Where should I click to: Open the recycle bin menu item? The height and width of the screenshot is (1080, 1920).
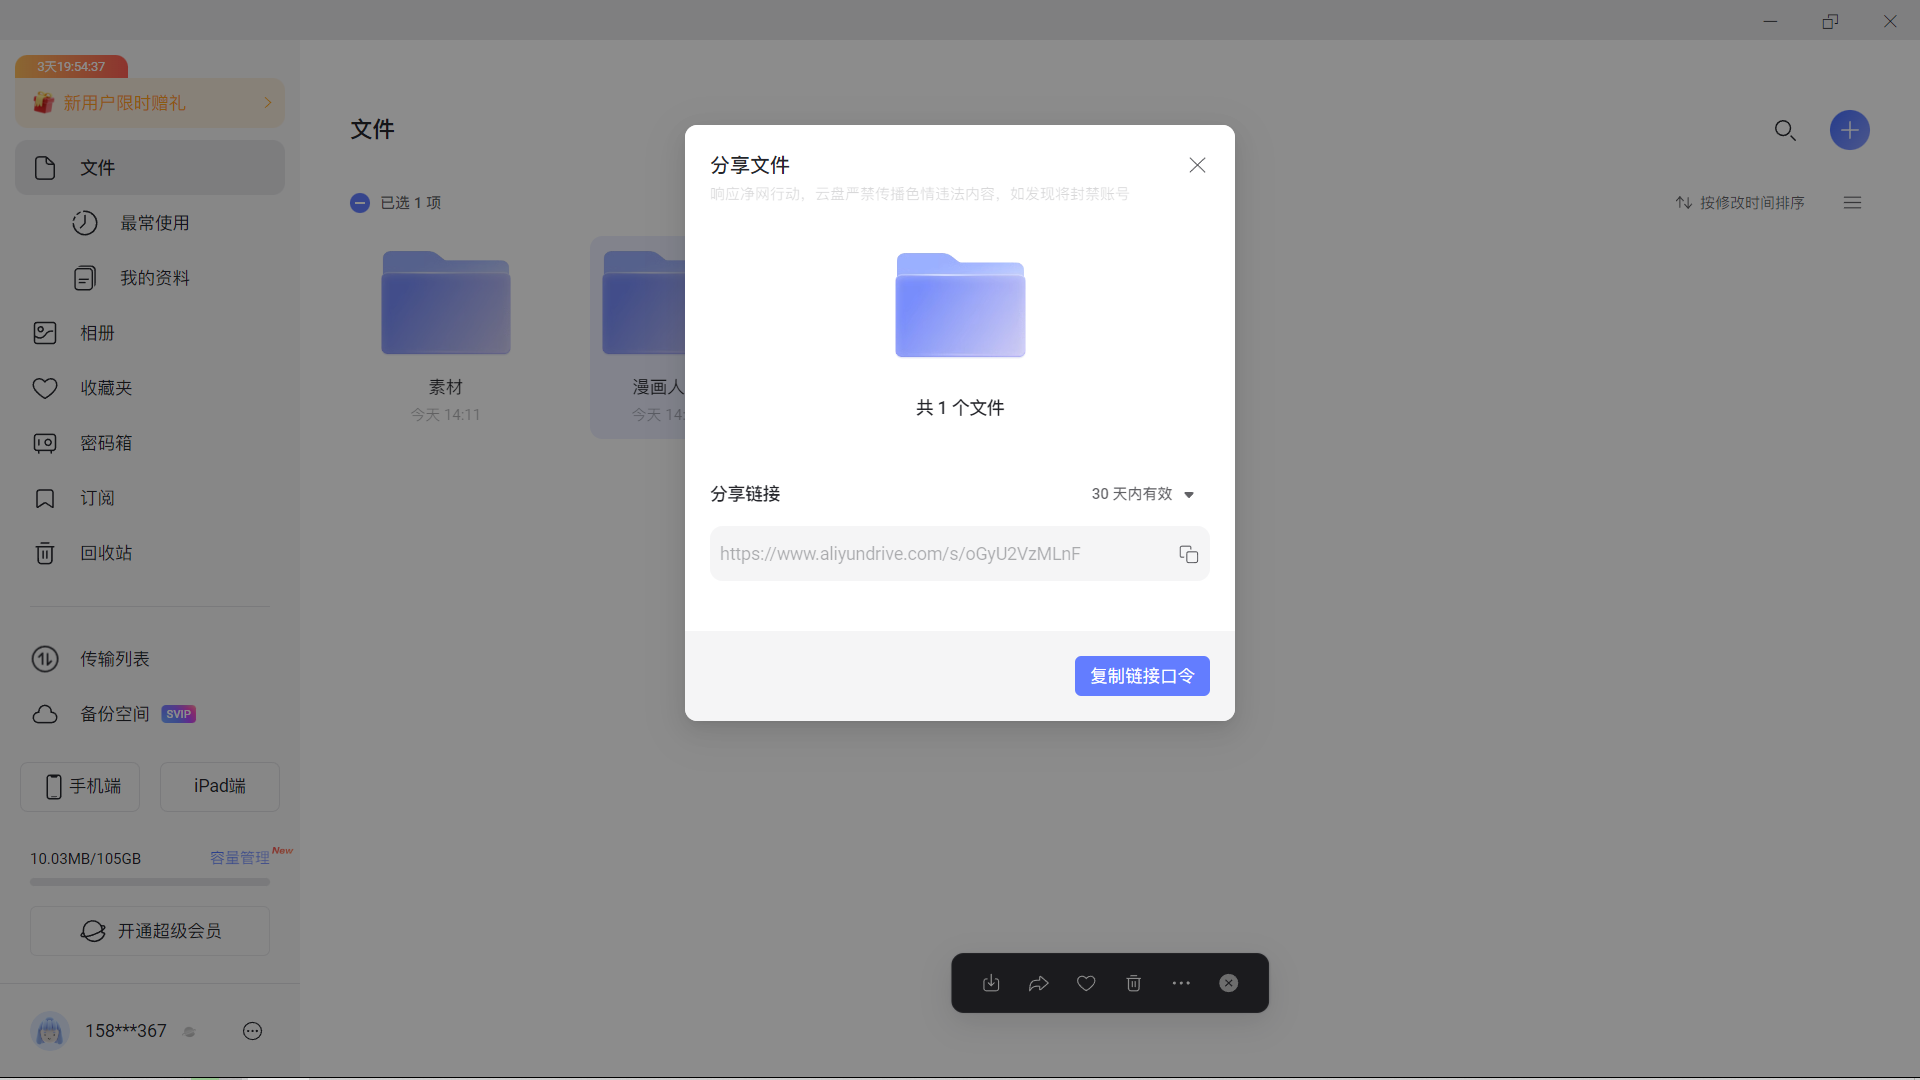pyautogui.click(x=105, y=553)
